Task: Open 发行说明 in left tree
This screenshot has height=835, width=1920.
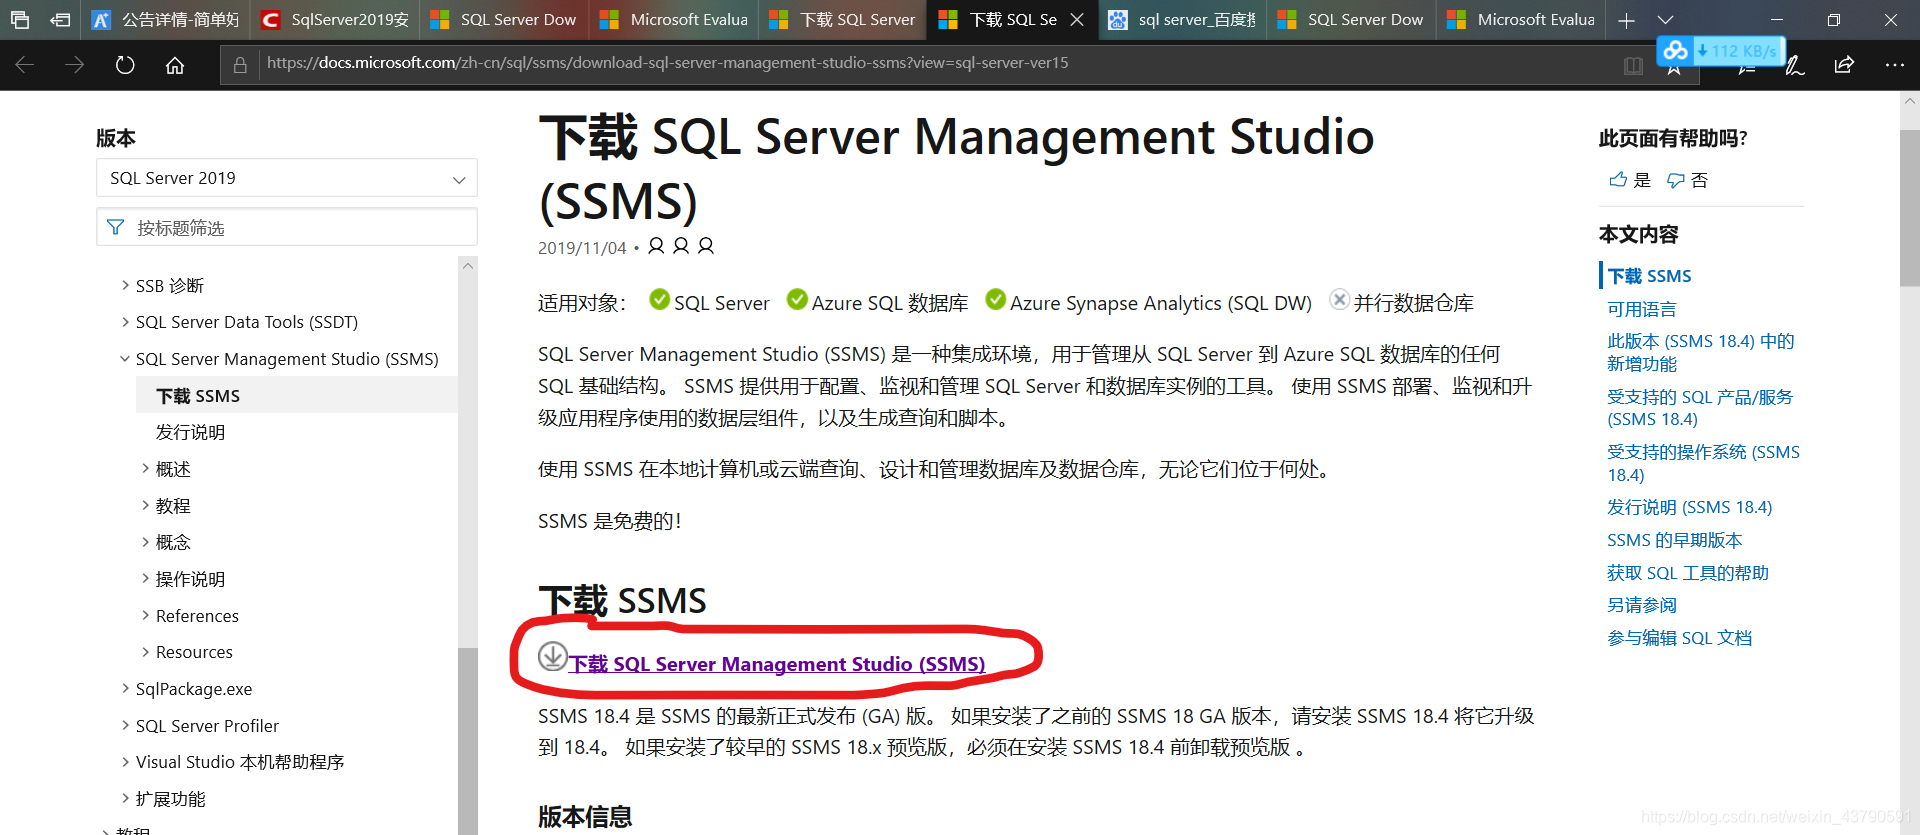Action: [190, 432]
